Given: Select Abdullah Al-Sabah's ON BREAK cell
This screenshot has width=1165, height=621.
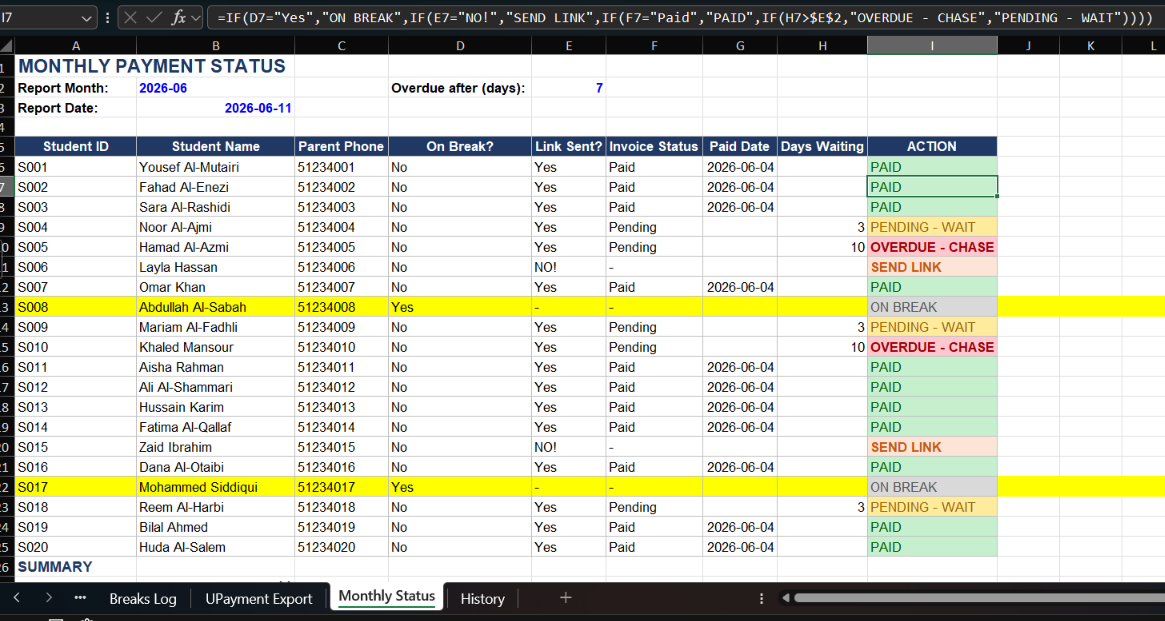Looking at the screenshot, I should 932,308.
